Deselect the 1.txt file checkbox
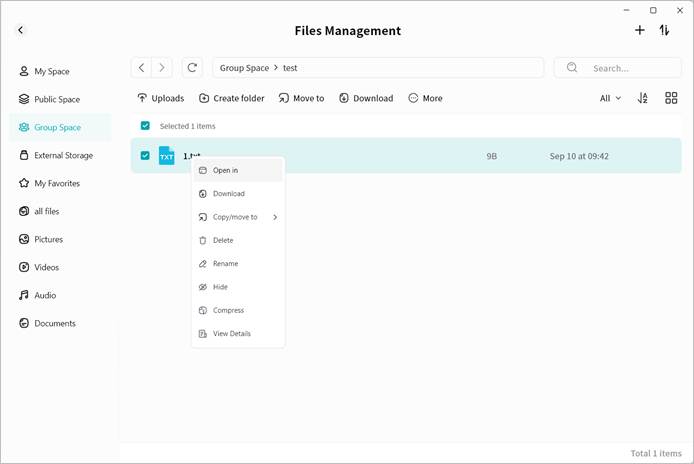Screen dimensions: 694x464 [x=145, y=156]
